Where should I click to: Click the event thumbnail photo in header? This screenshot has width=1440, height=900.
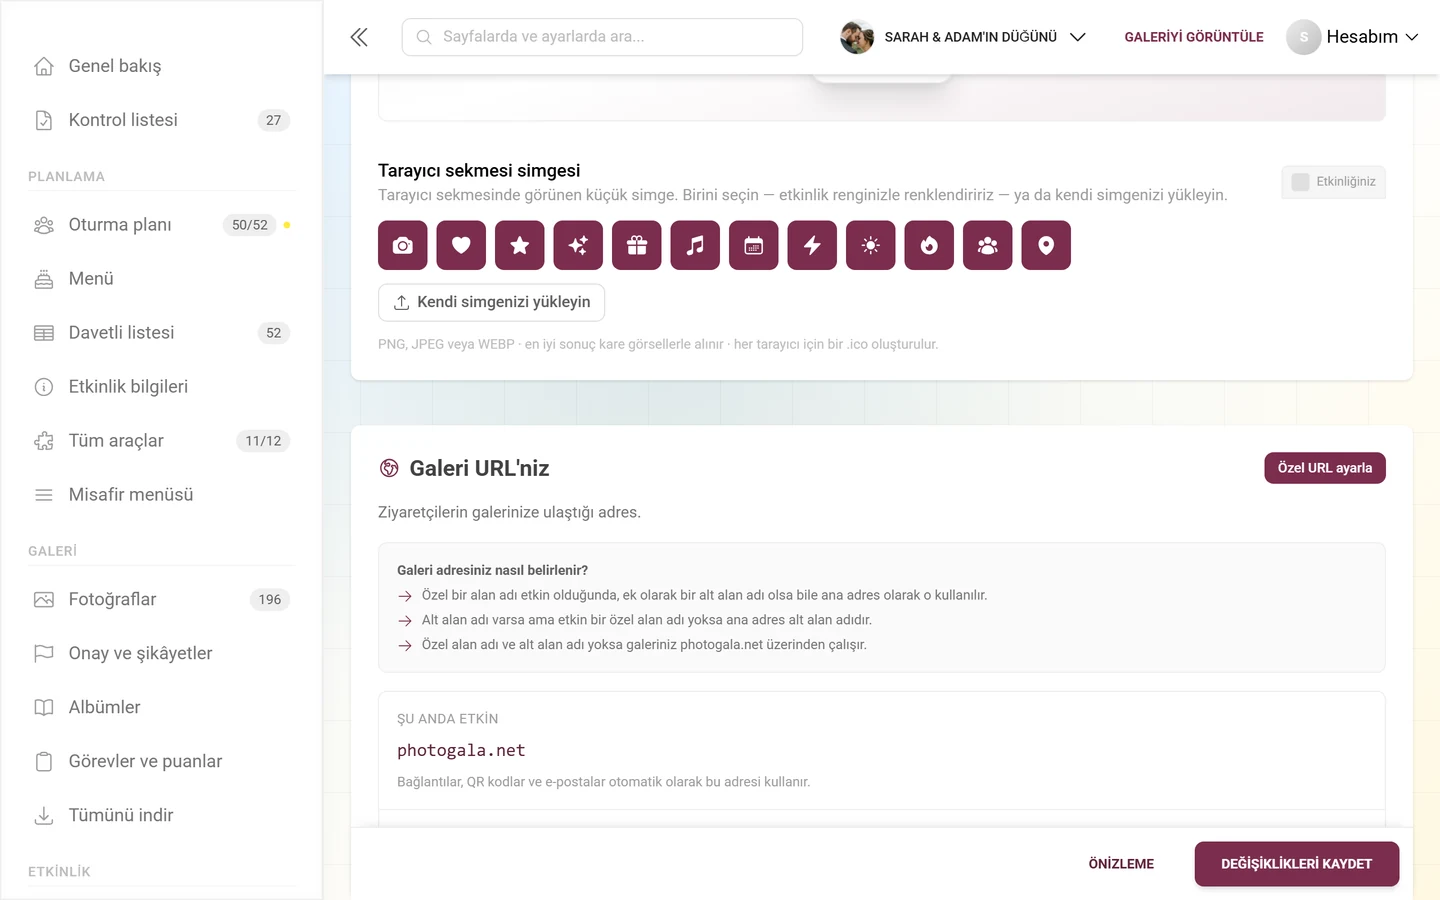tap(857, 37)
